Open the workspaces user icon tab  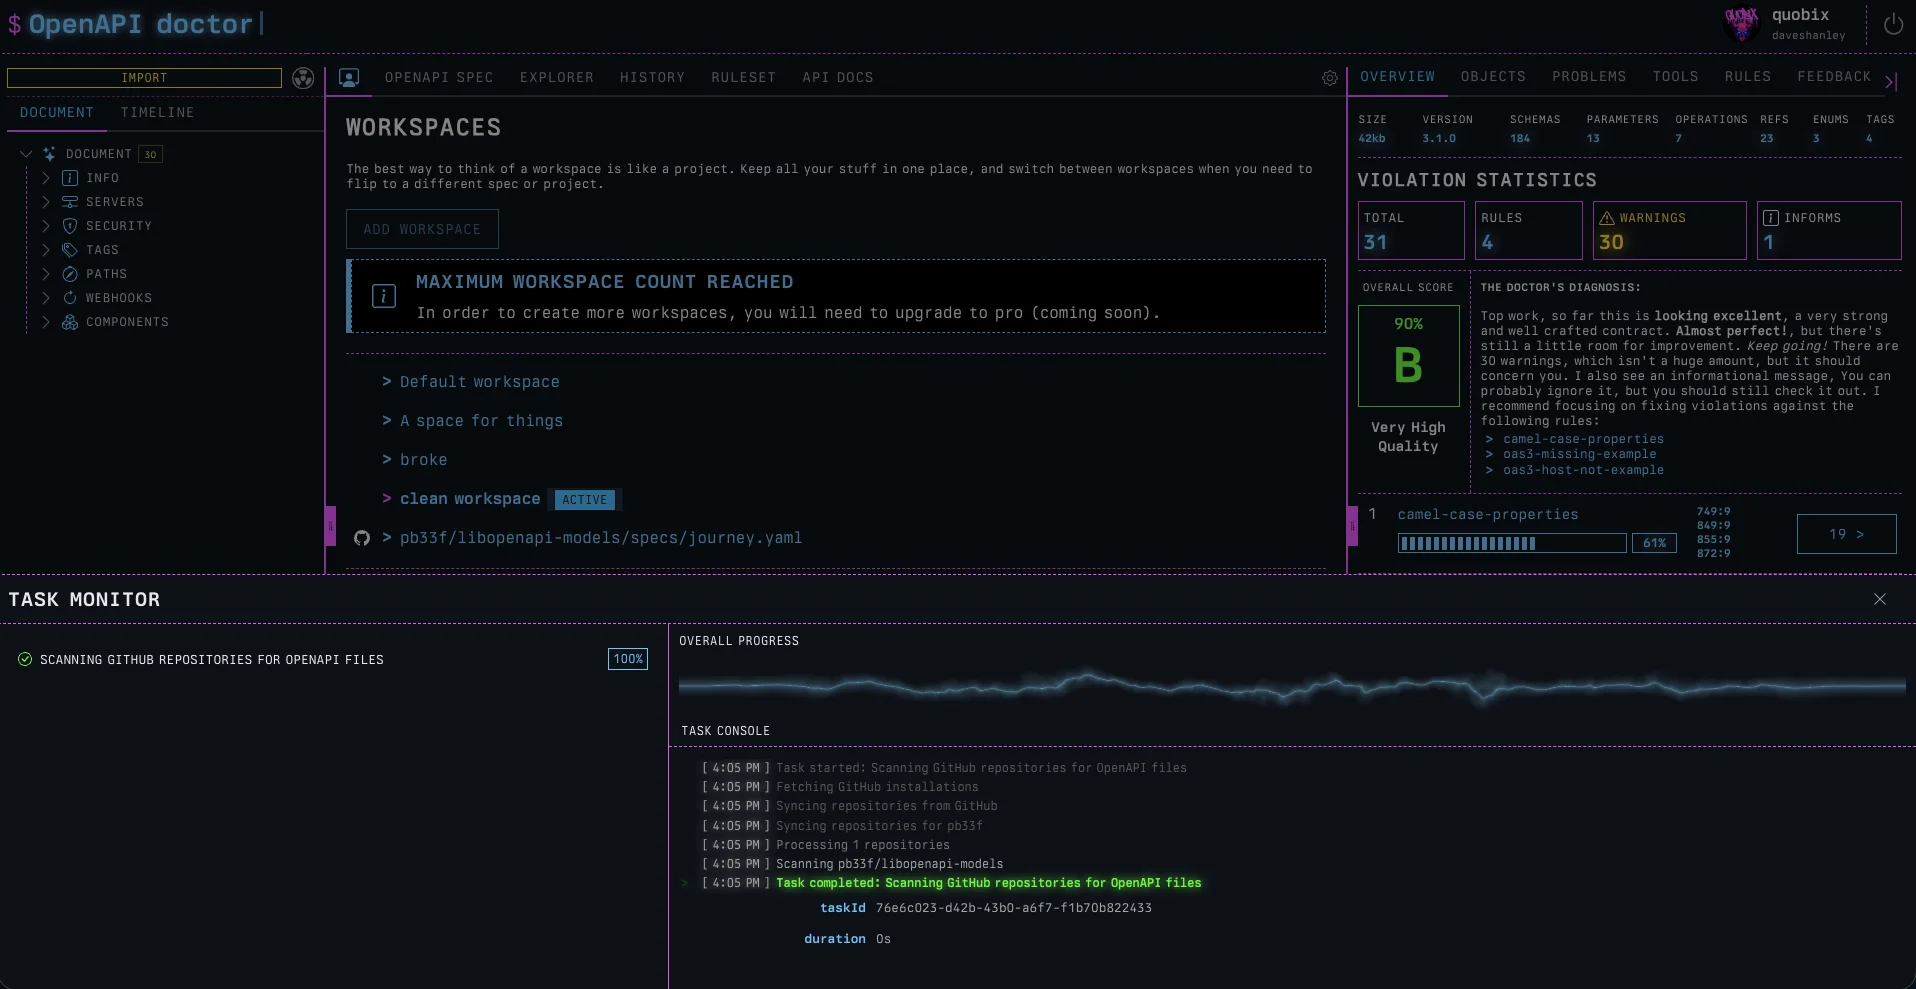(x=349, y=78)
